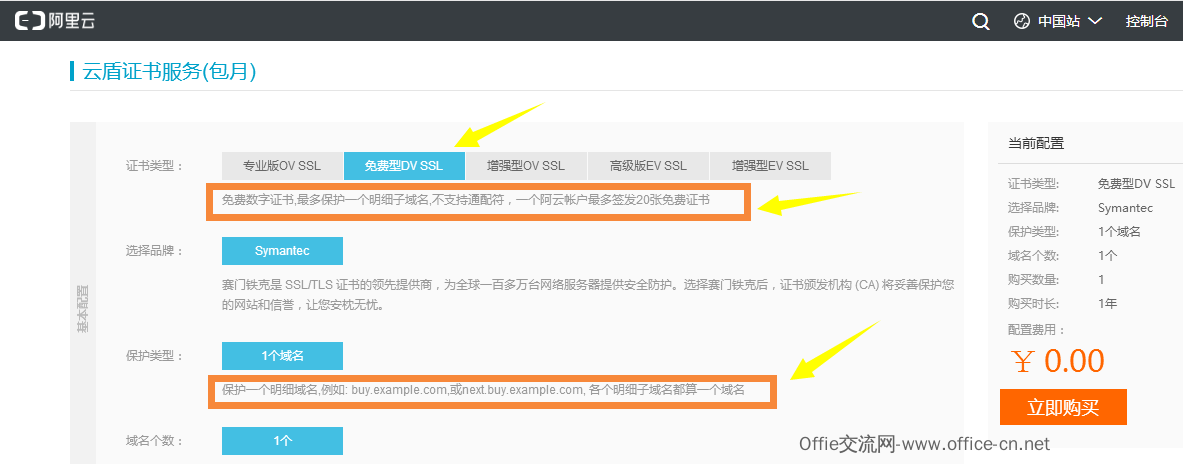Click the 选择品牌 label
1183x464 pixels.
pyautogui.click(x=155, y=250)
